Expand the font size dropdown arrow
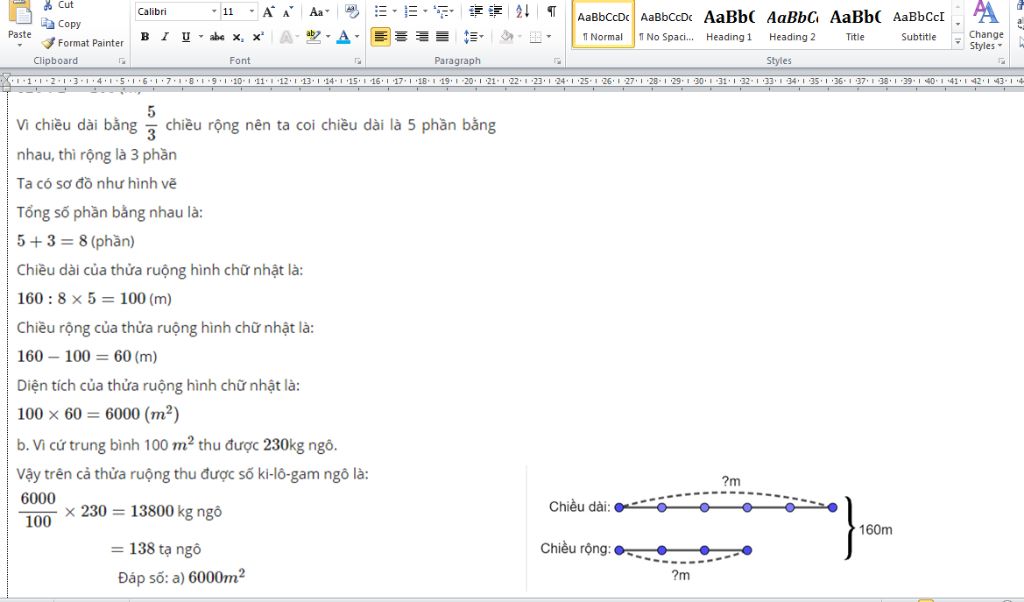 coord(252,12)
